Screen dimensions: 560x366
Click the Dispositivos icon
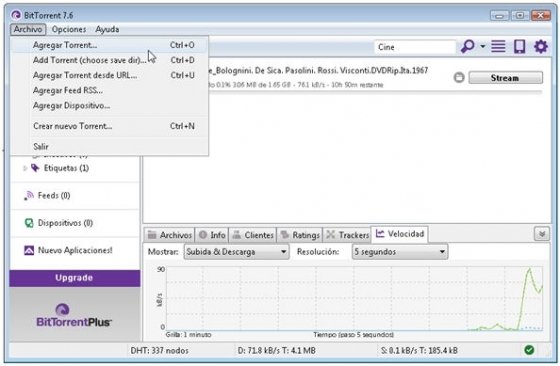click(29, 223)
